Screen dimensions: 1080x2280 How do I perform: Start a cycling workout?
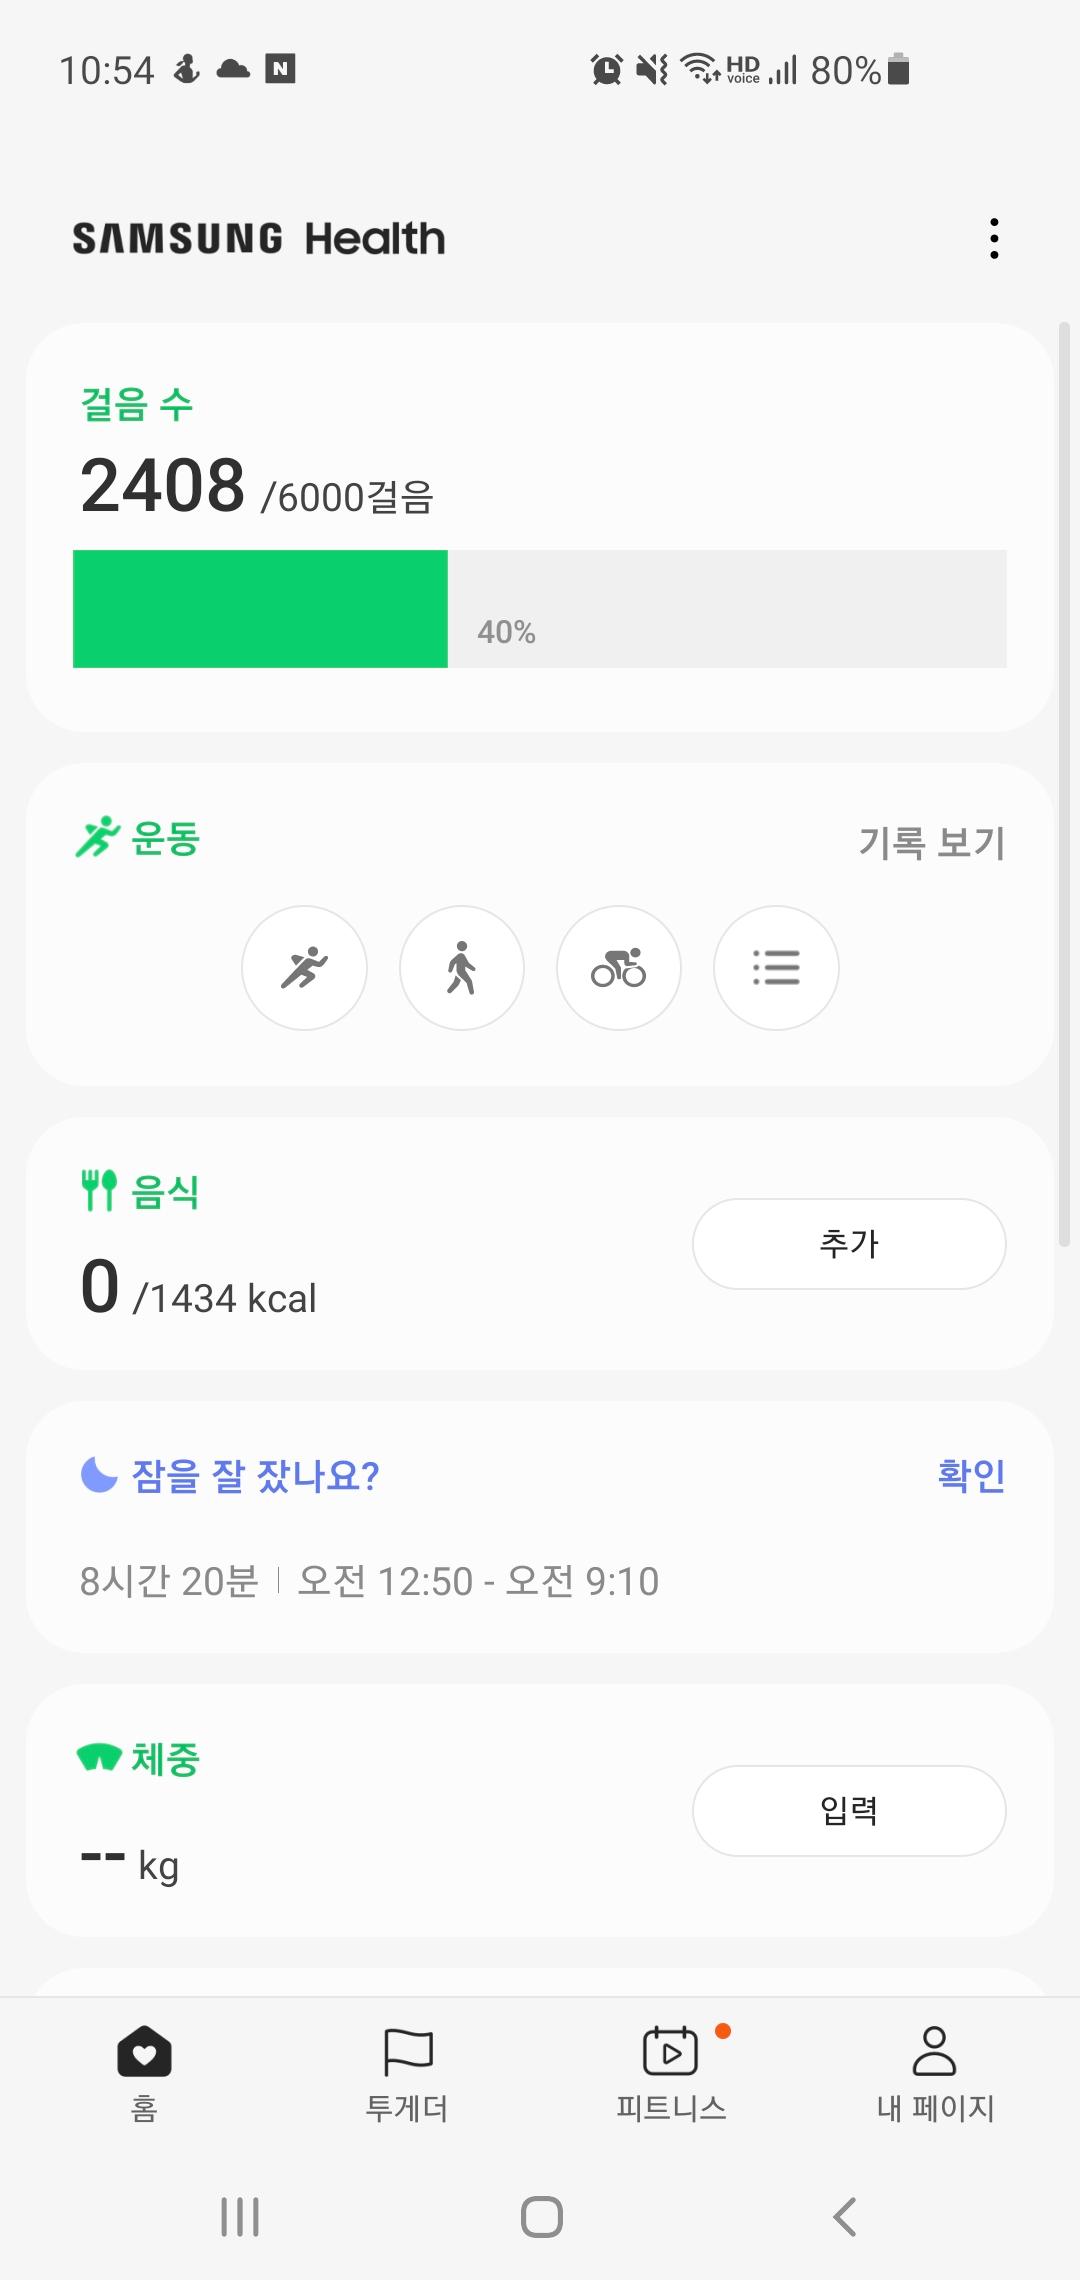618,968
